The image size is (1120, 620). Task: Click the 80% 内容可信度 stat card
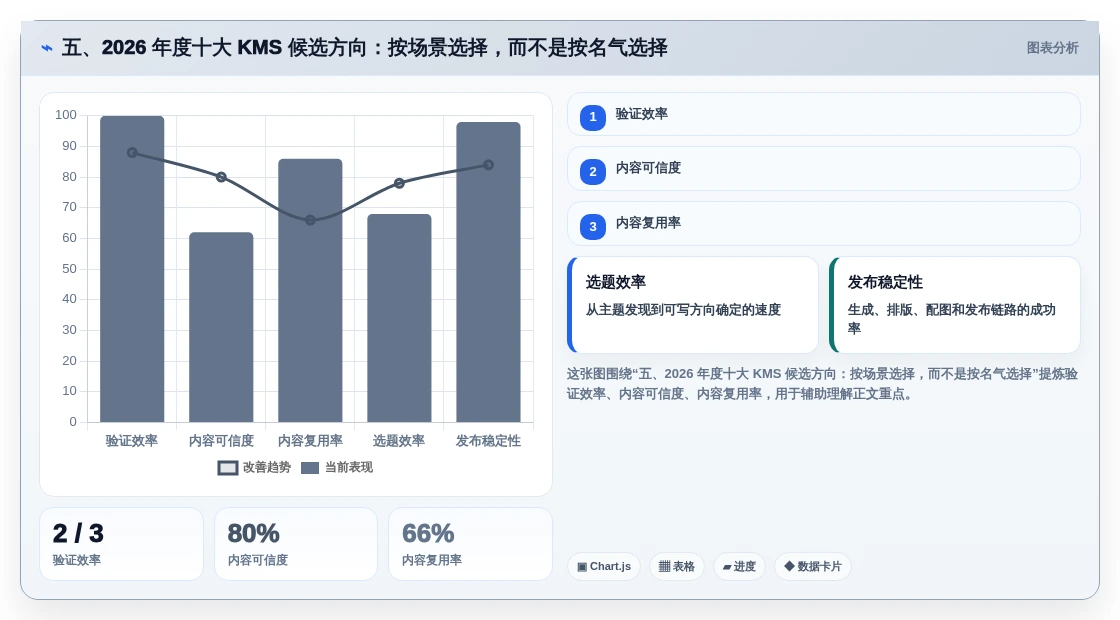pyautogui.click(x=296, y=544)
